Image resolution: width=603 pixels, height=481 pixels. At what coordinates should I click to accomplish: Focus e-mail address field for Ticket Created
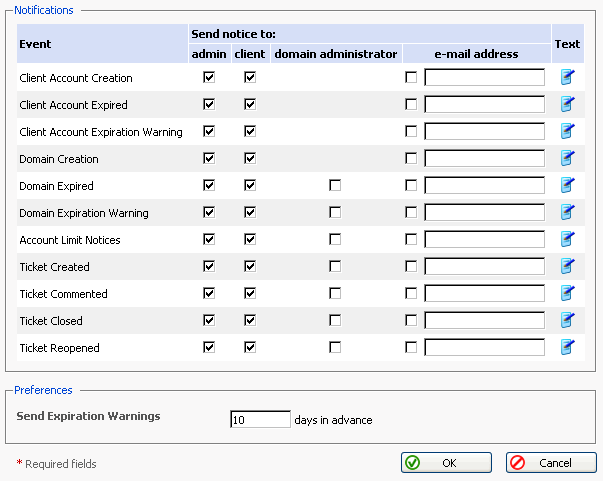point(485,266)
